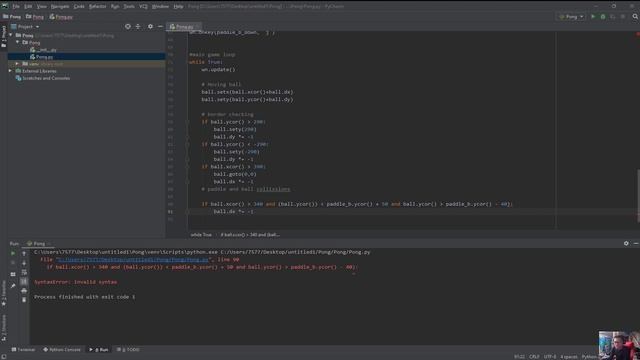Collapse all items in Project panel
Screen dimensions: 640x360
point(138,27)
